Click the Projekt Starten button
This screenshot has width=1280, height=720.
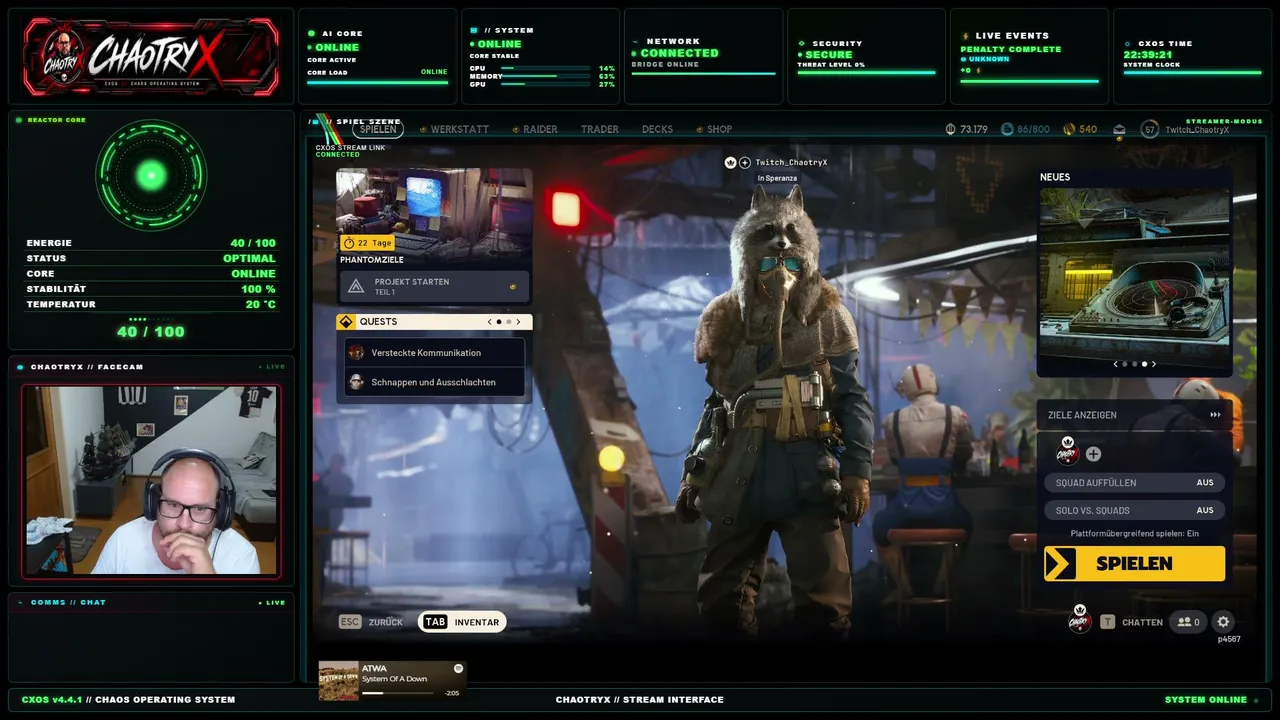click(x=434, y=286)
